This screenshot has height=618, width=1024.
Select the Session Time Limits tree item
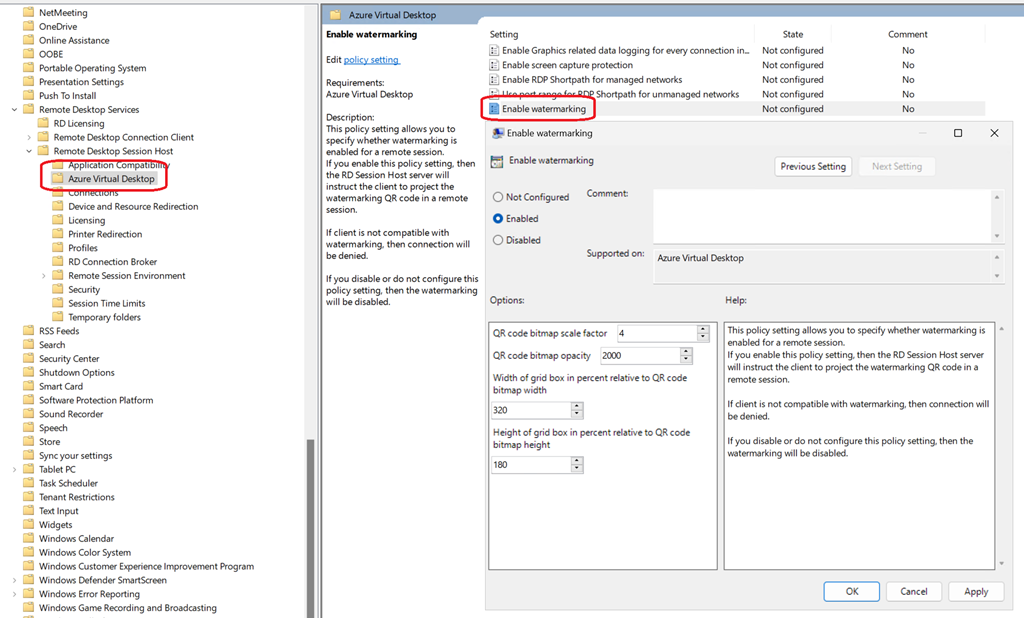click(x=107, y=303)
